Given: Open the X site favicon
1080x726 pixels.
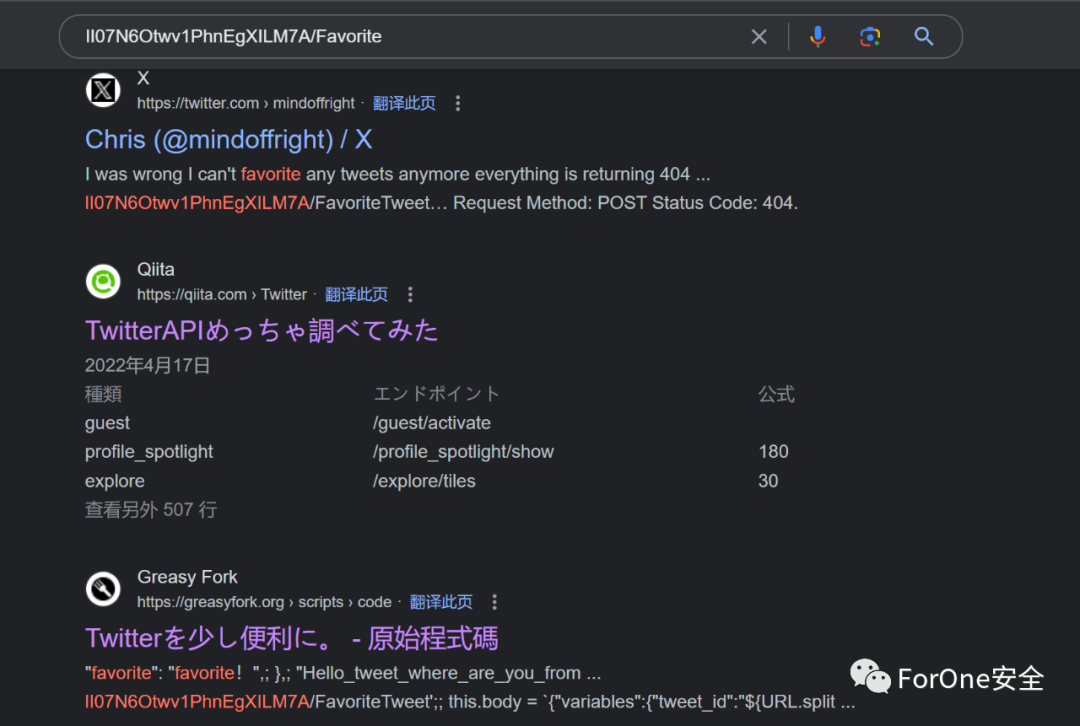Looking at the screenshot, I should 103,90.
